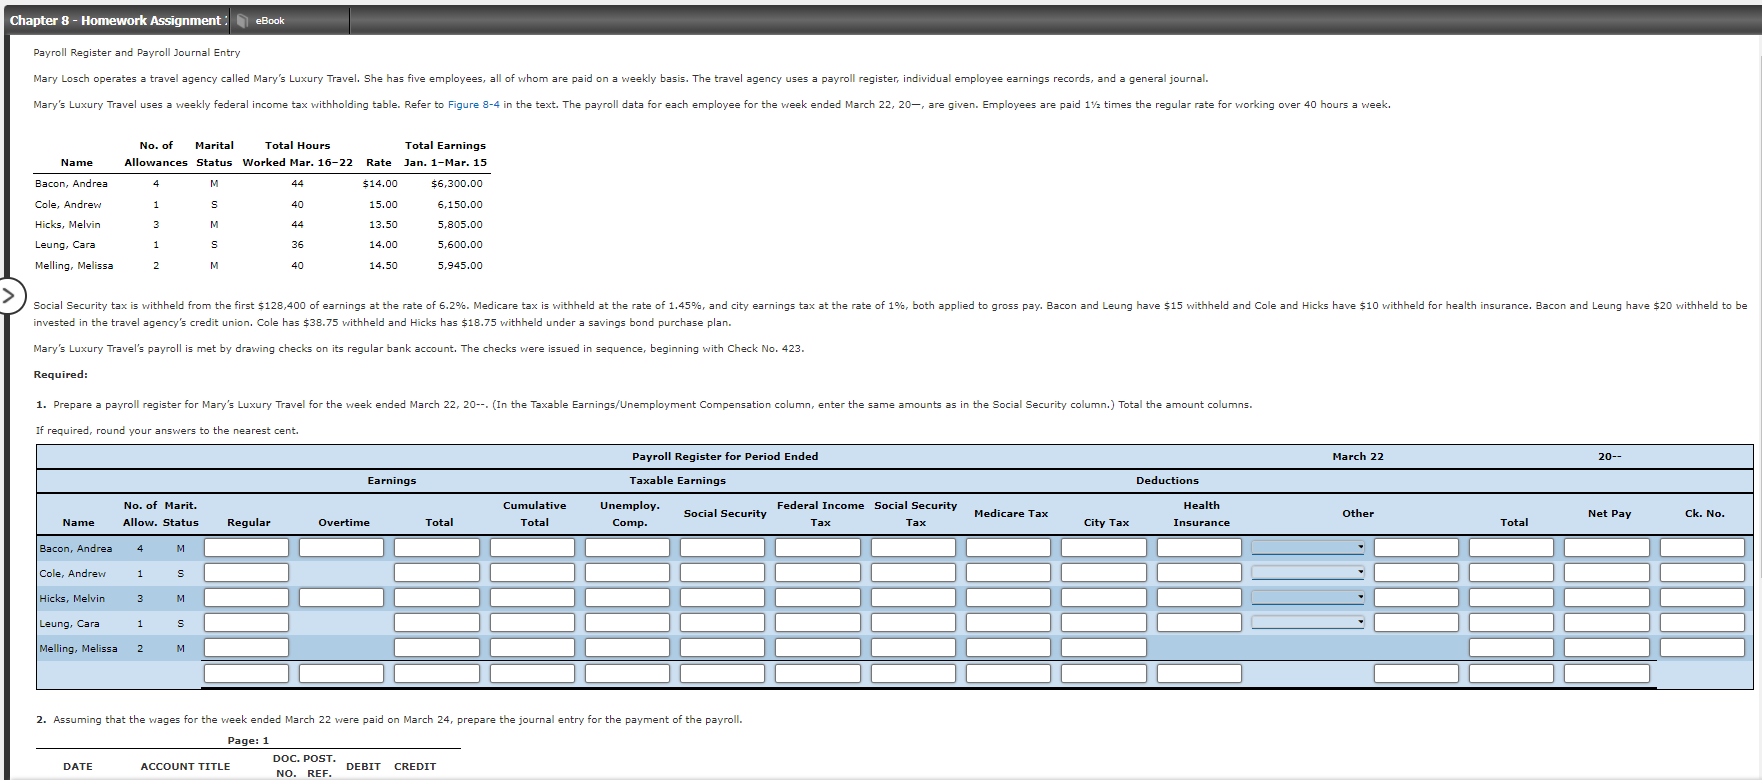1762x780 pixels.
Task: Click totals row Regular earnings field
Action: pyautogui.click(x=246, y=674)
